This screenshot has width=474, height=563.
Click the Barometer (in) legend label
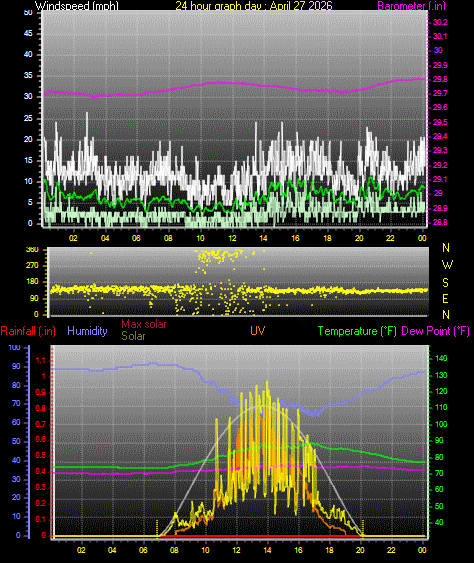412,5
